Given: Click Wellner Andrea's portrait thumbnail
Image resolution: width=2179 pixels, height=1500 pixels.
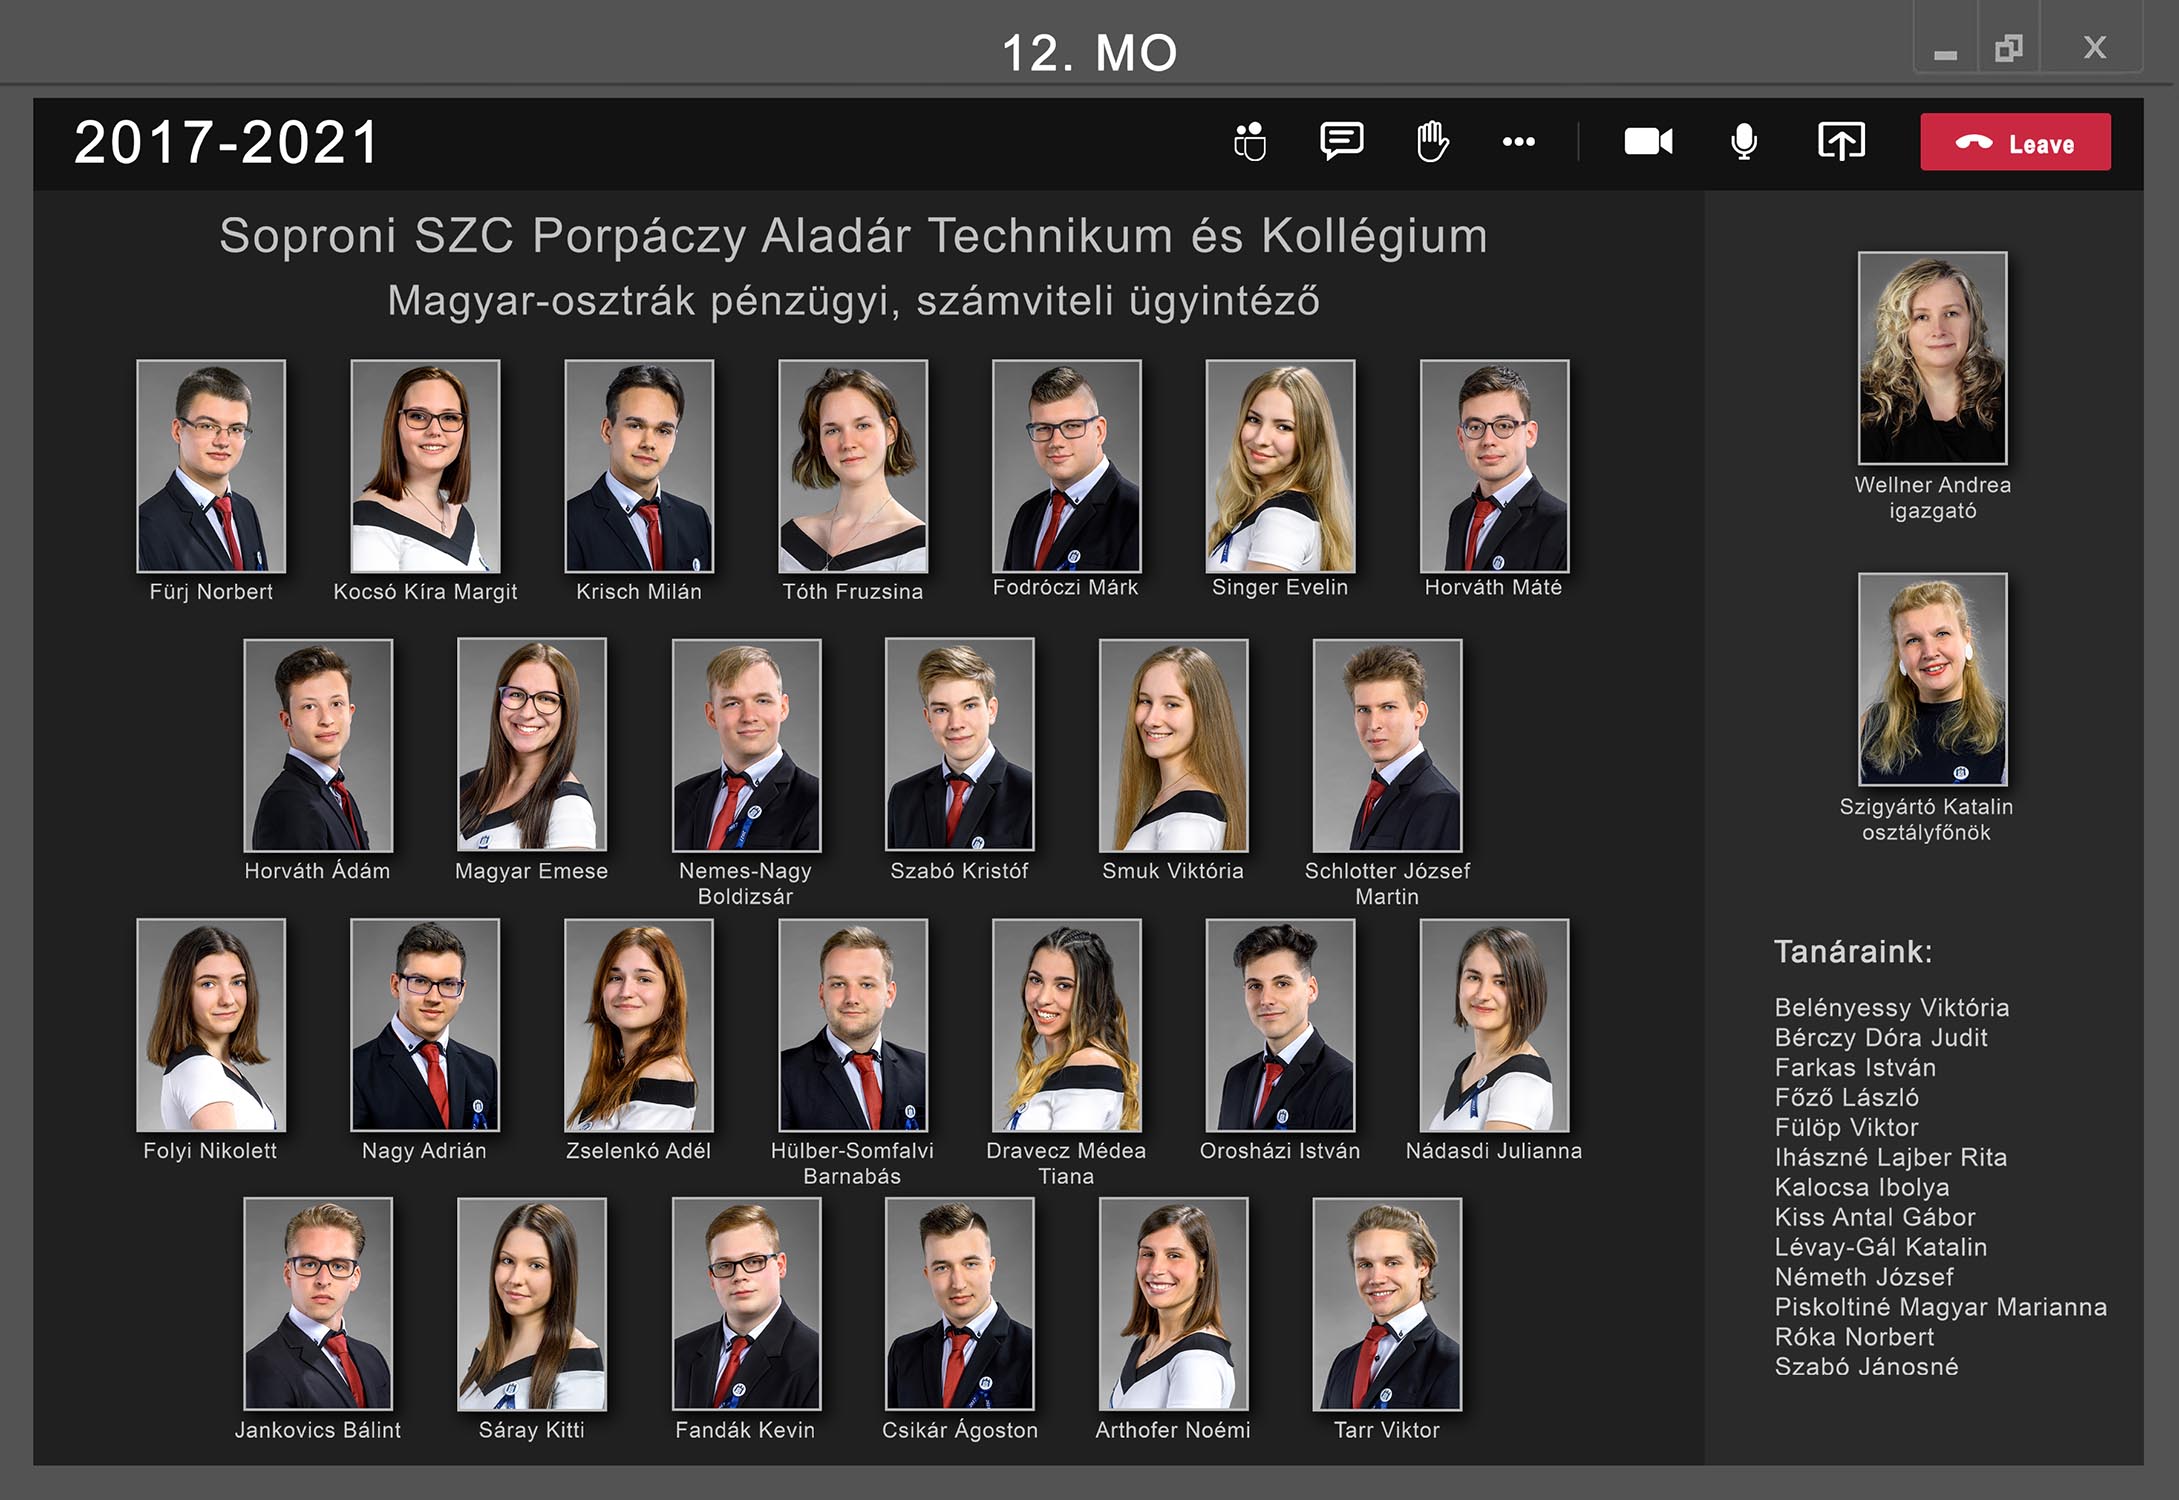Looking at the screenshot, I should [1932, 358].
